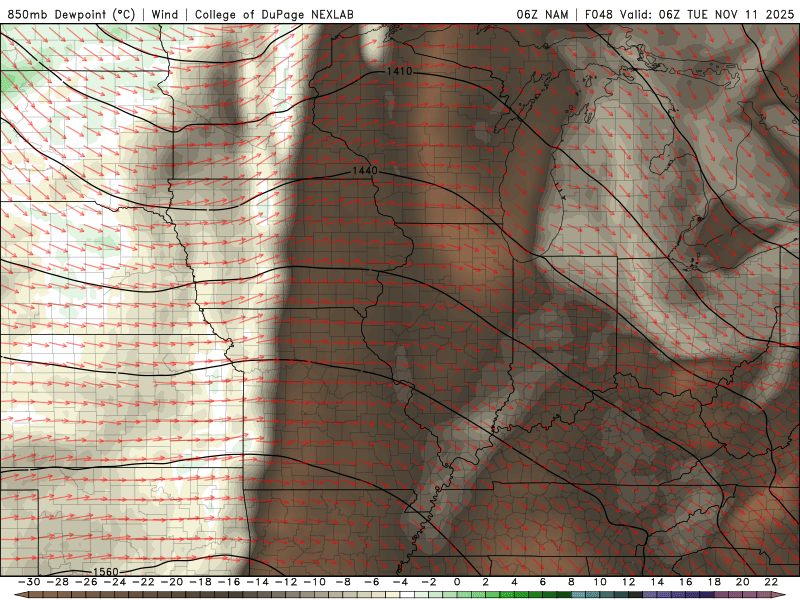800x600 pixels.
Task: Click the -10 value on the color scale
Action: 314,582
